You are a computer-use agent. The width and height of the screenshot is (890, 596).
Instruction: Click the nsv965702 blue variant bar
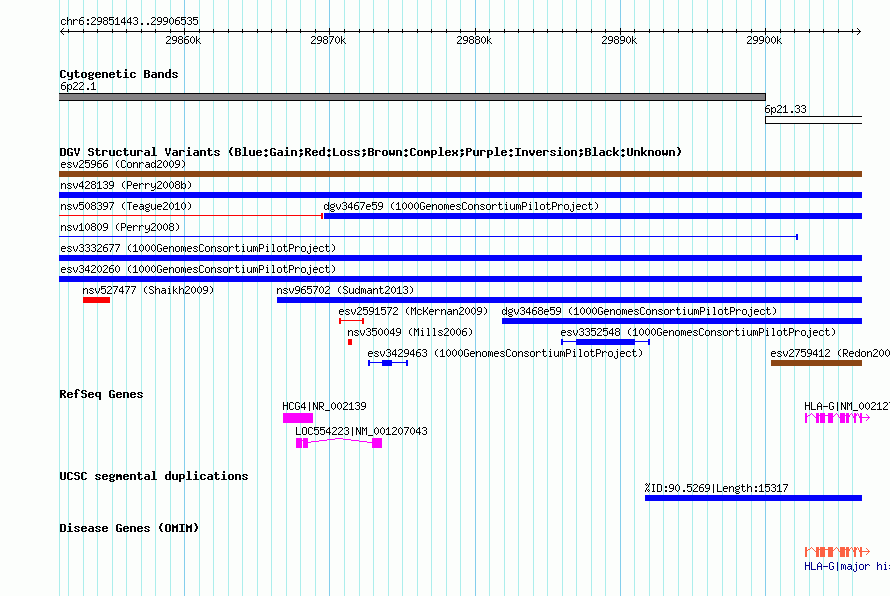pyautogui.click(x=569, y=300)
